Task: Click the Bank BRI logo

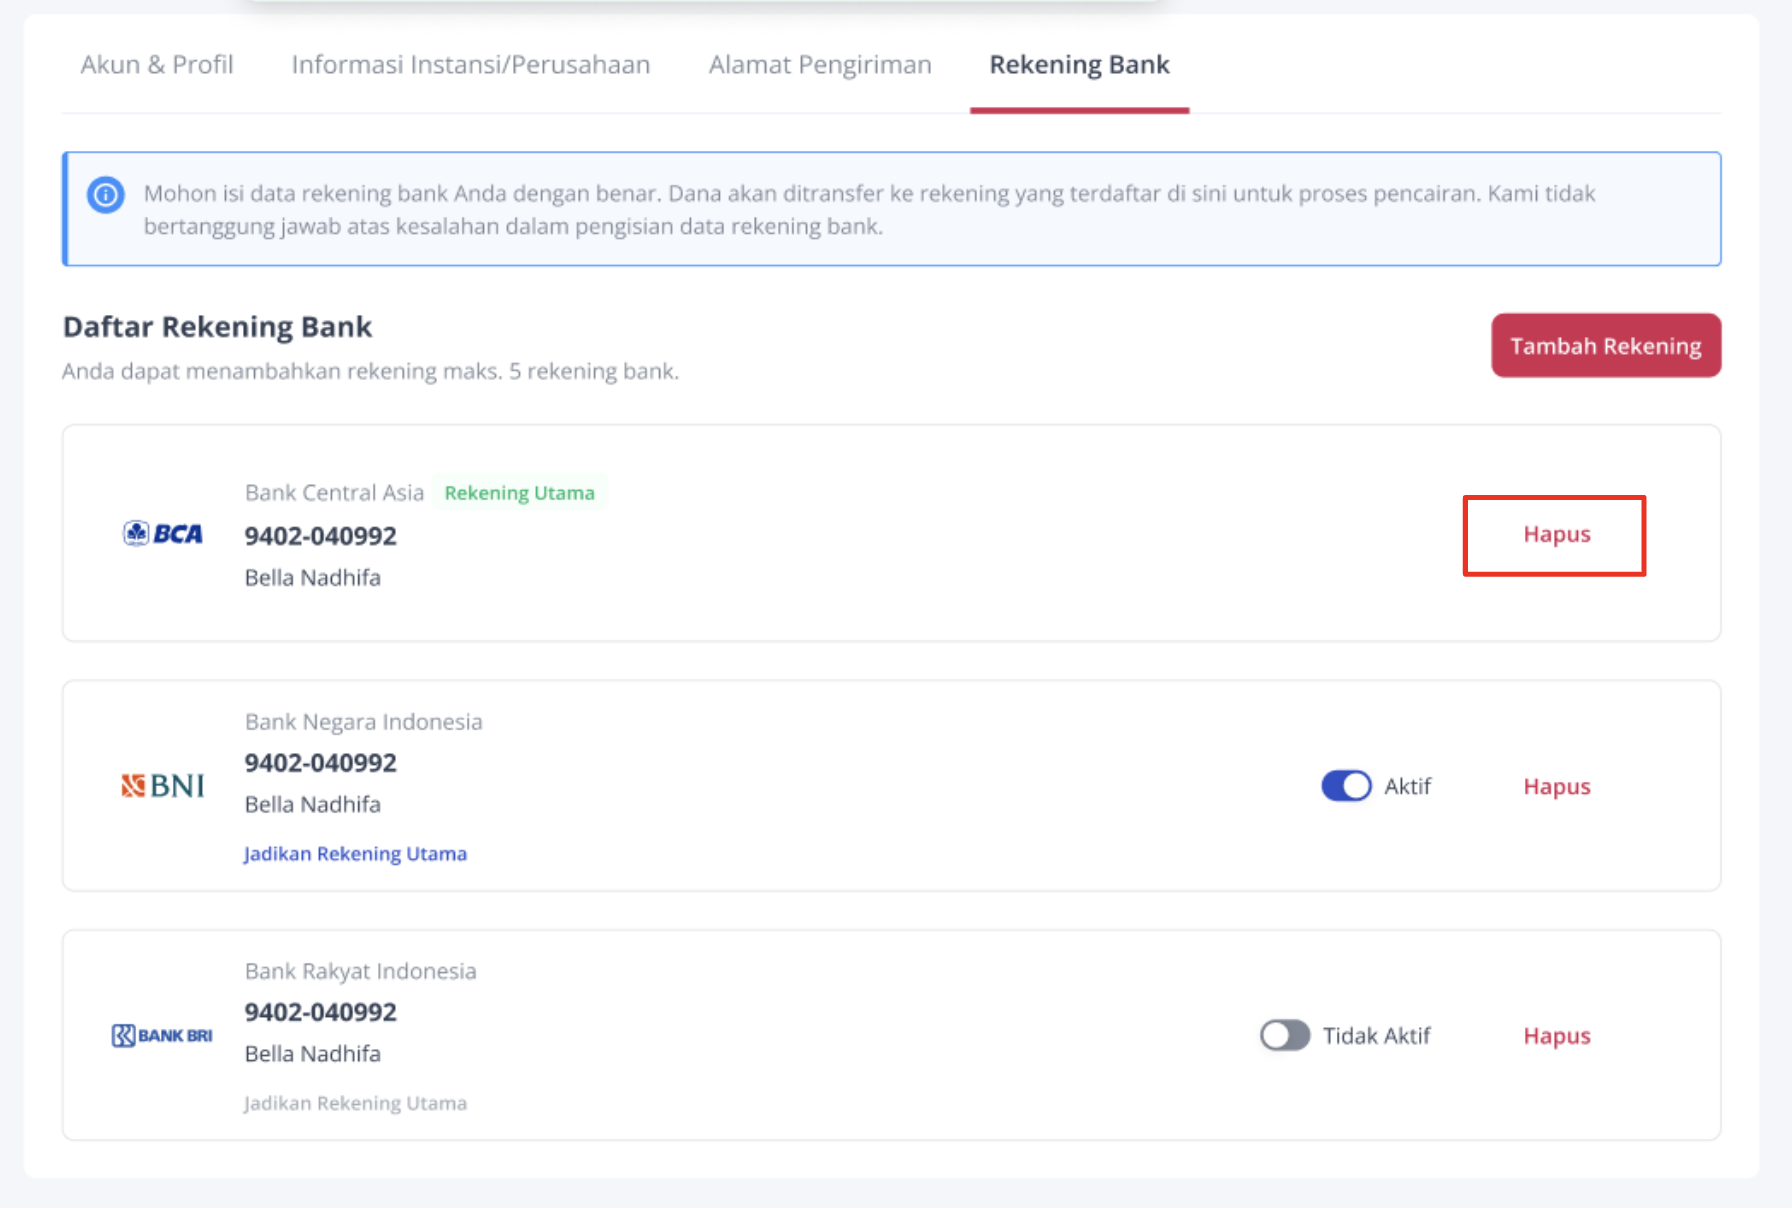Action: click(x=162, y=1035)
